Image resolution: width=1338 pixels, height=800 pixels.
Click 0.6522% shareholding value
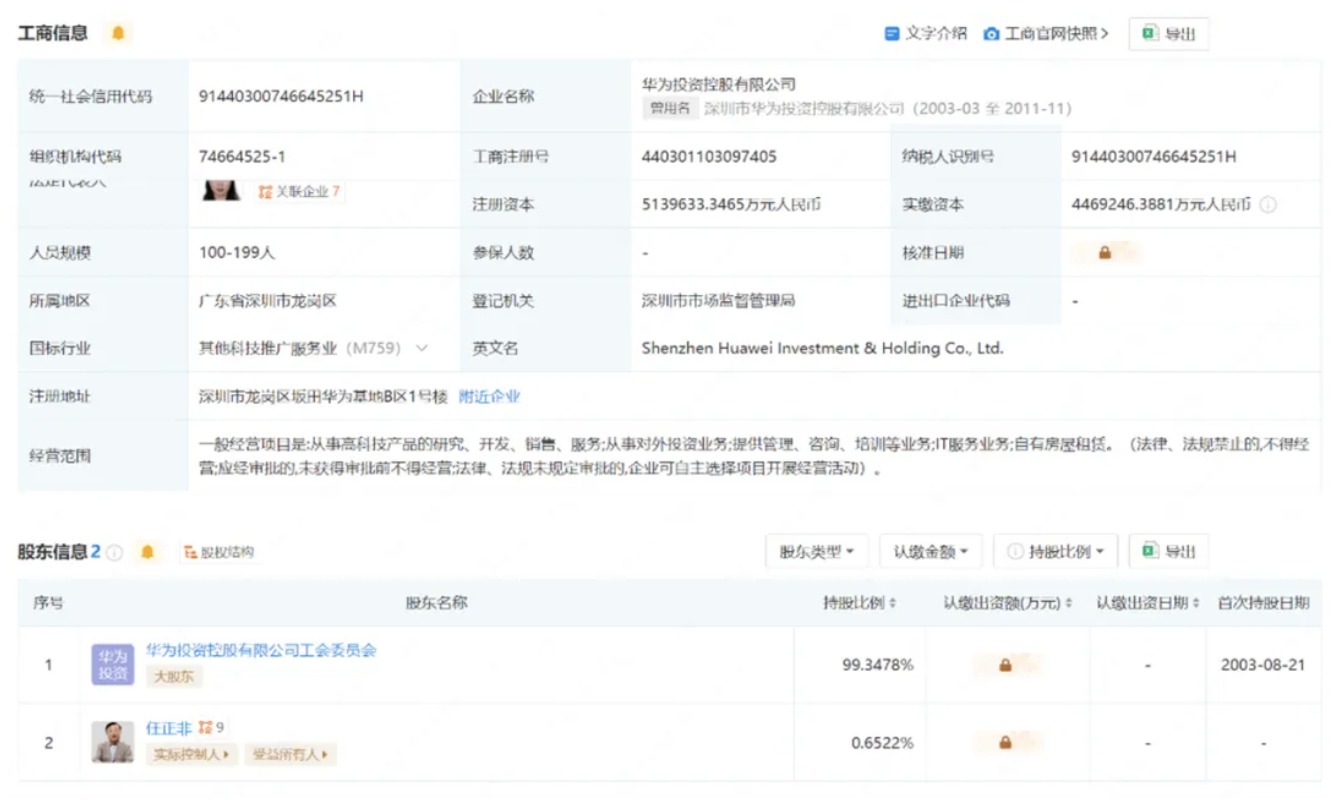882,743
